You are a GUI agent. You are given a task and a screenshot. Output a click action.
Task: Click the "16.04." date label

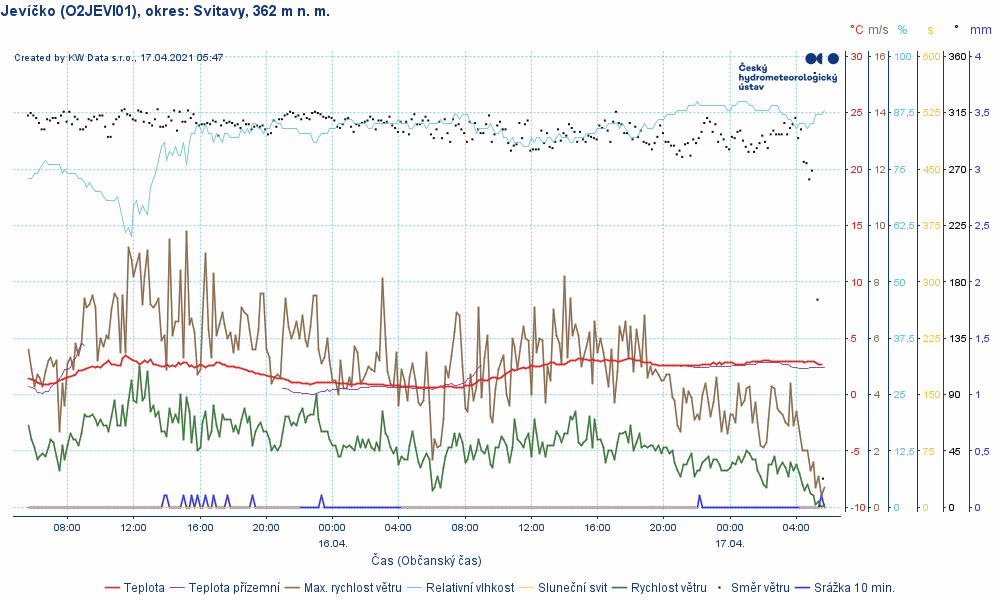[x=332, y=543]
